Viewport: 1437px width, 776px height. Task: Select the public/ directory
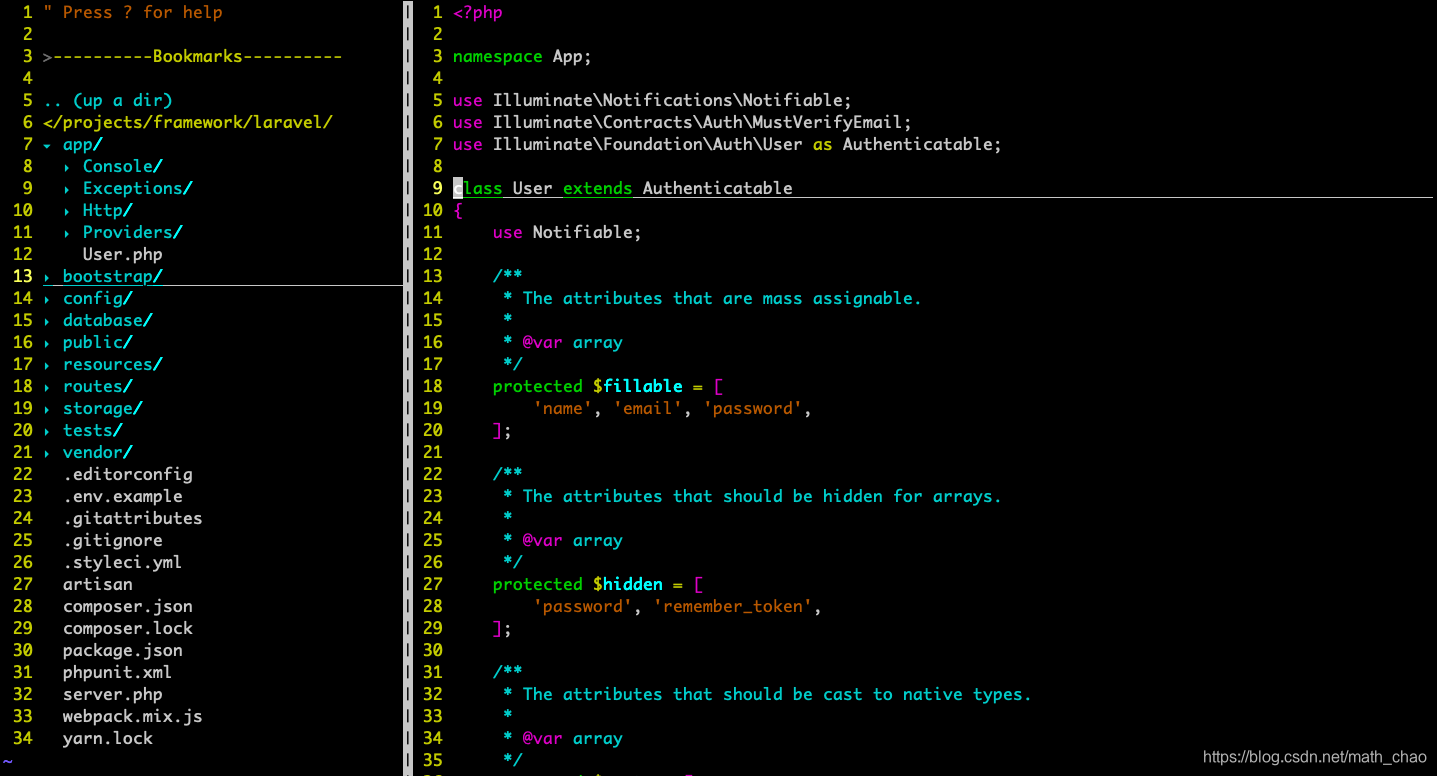click(98, 343)
